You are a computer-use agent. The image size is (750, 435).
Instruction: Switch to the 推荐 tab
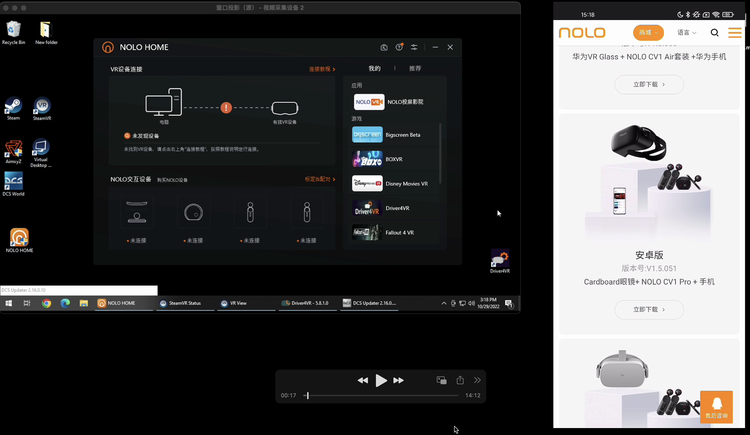pyautogui.click(x=415, y=69)
